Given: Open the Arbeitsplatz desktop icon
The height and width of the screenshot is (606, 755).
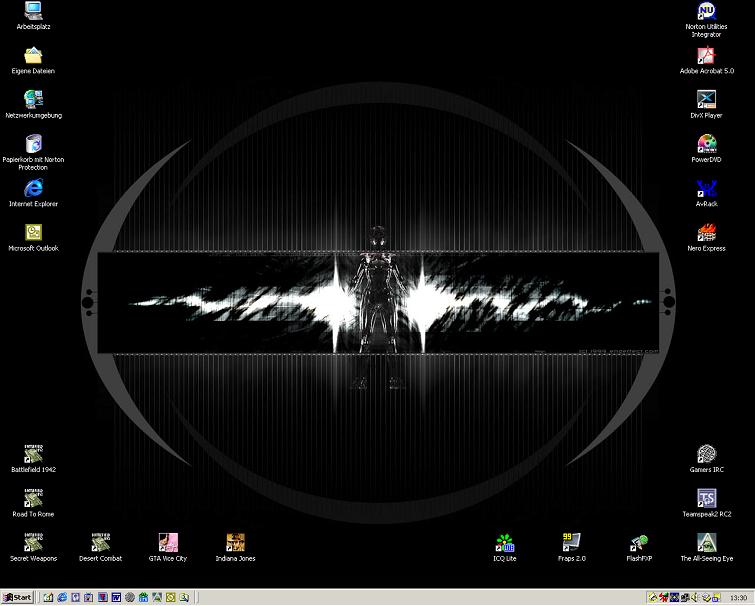Looking at the screenshot, I should pos(33,11).
